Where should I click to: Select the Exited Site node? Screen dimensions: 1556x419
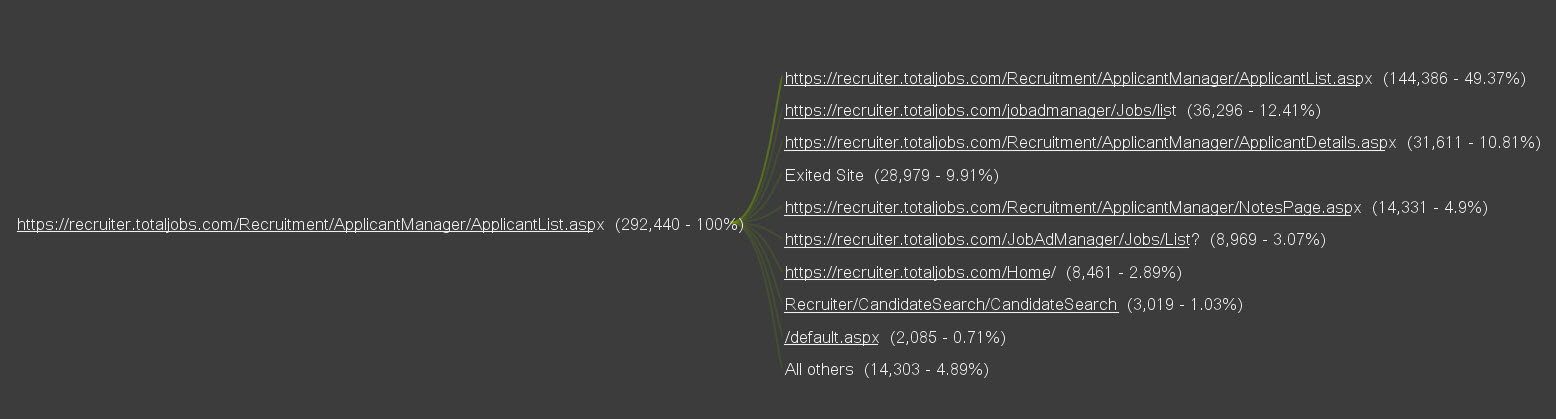[x=824, y=176]
